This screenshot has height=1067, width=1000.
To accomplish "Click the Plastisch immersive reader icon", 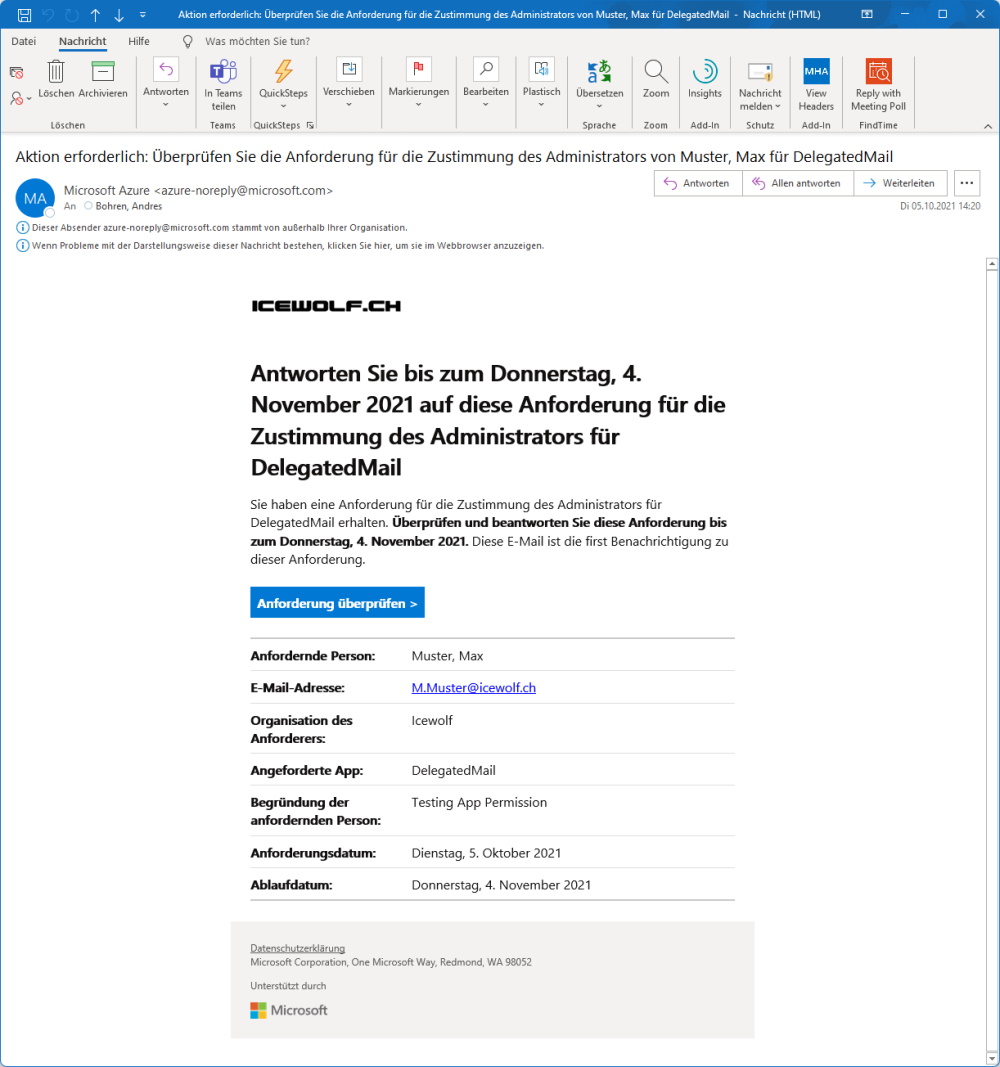I will [541, 69].
